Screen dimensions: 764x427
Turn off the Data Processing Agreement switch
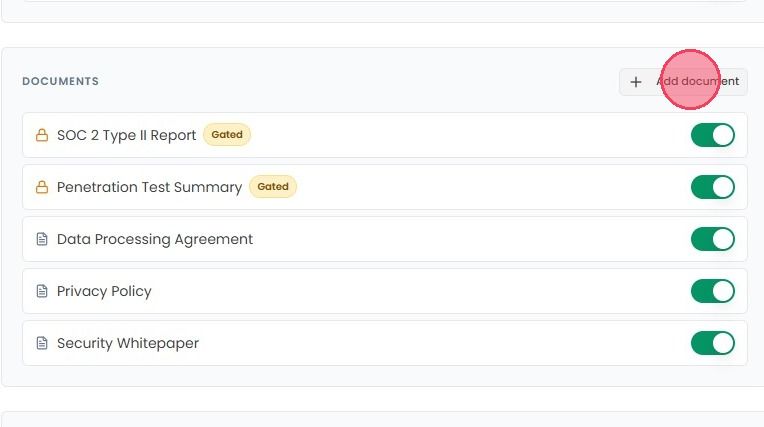712,239
